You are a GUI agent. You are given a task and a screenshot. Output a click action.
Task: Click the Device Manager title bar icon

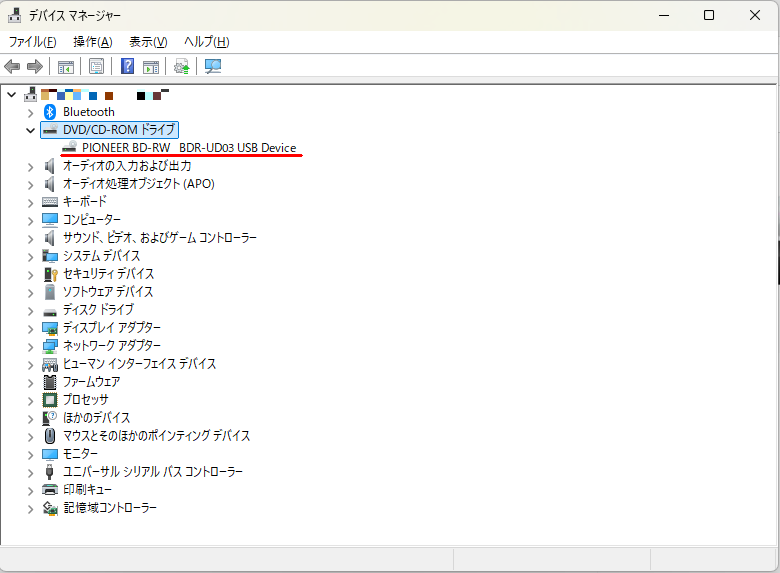[14, 15]
